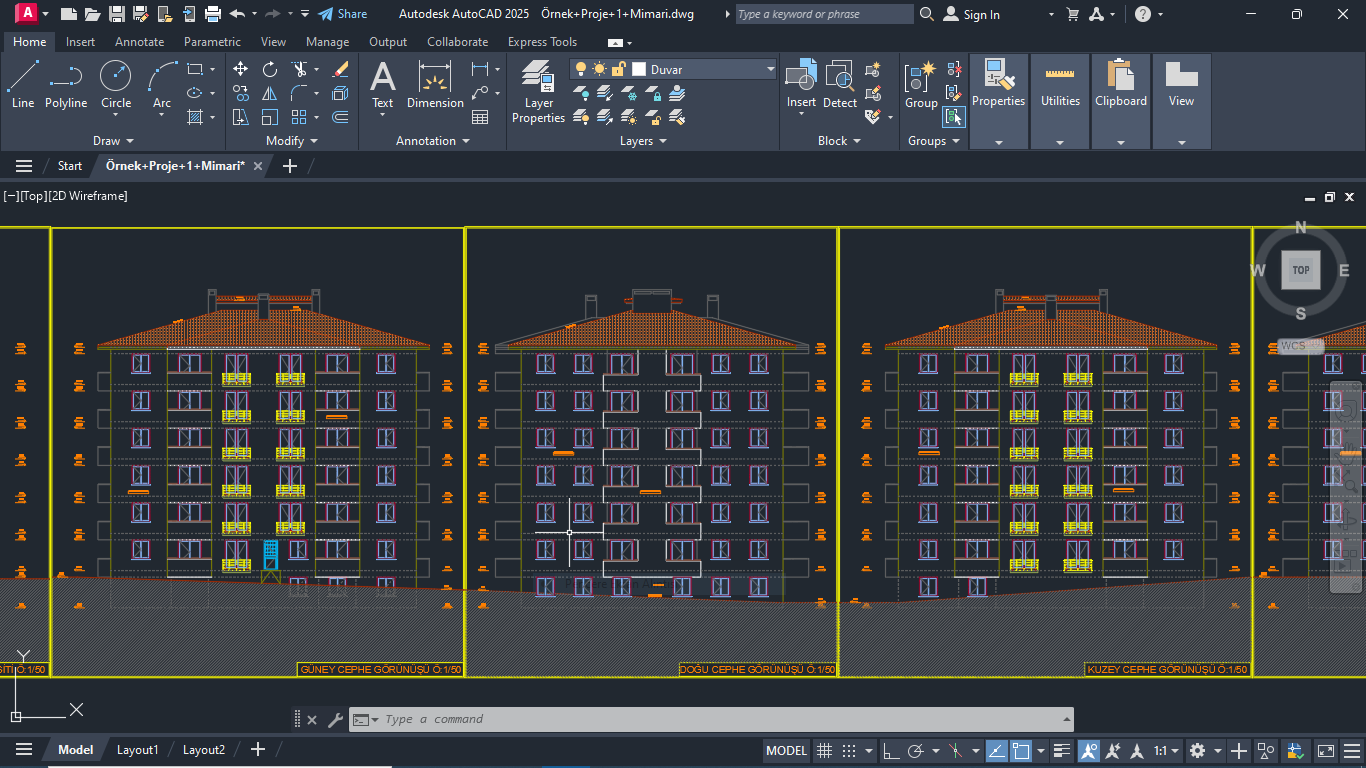Switch to the Layout1 tab
This screenshot has height=768, width=1366.
(x=137, y=750)
